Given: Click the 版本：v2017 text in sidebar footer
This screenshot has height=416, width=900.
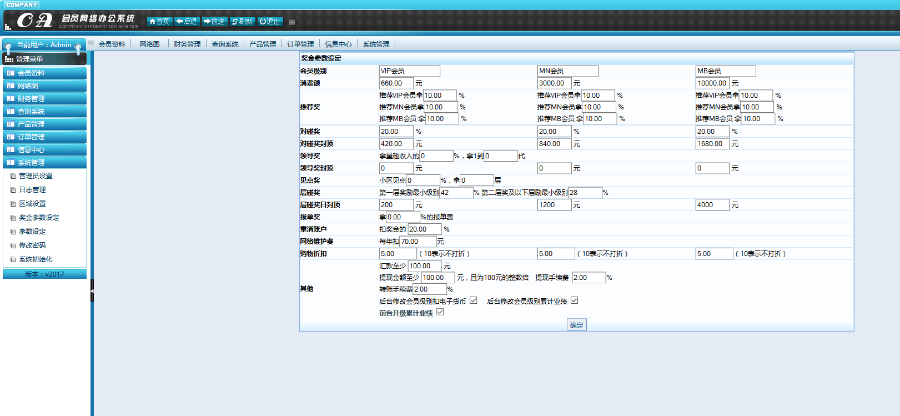Looking at the screenshot, I should (45, 274).
